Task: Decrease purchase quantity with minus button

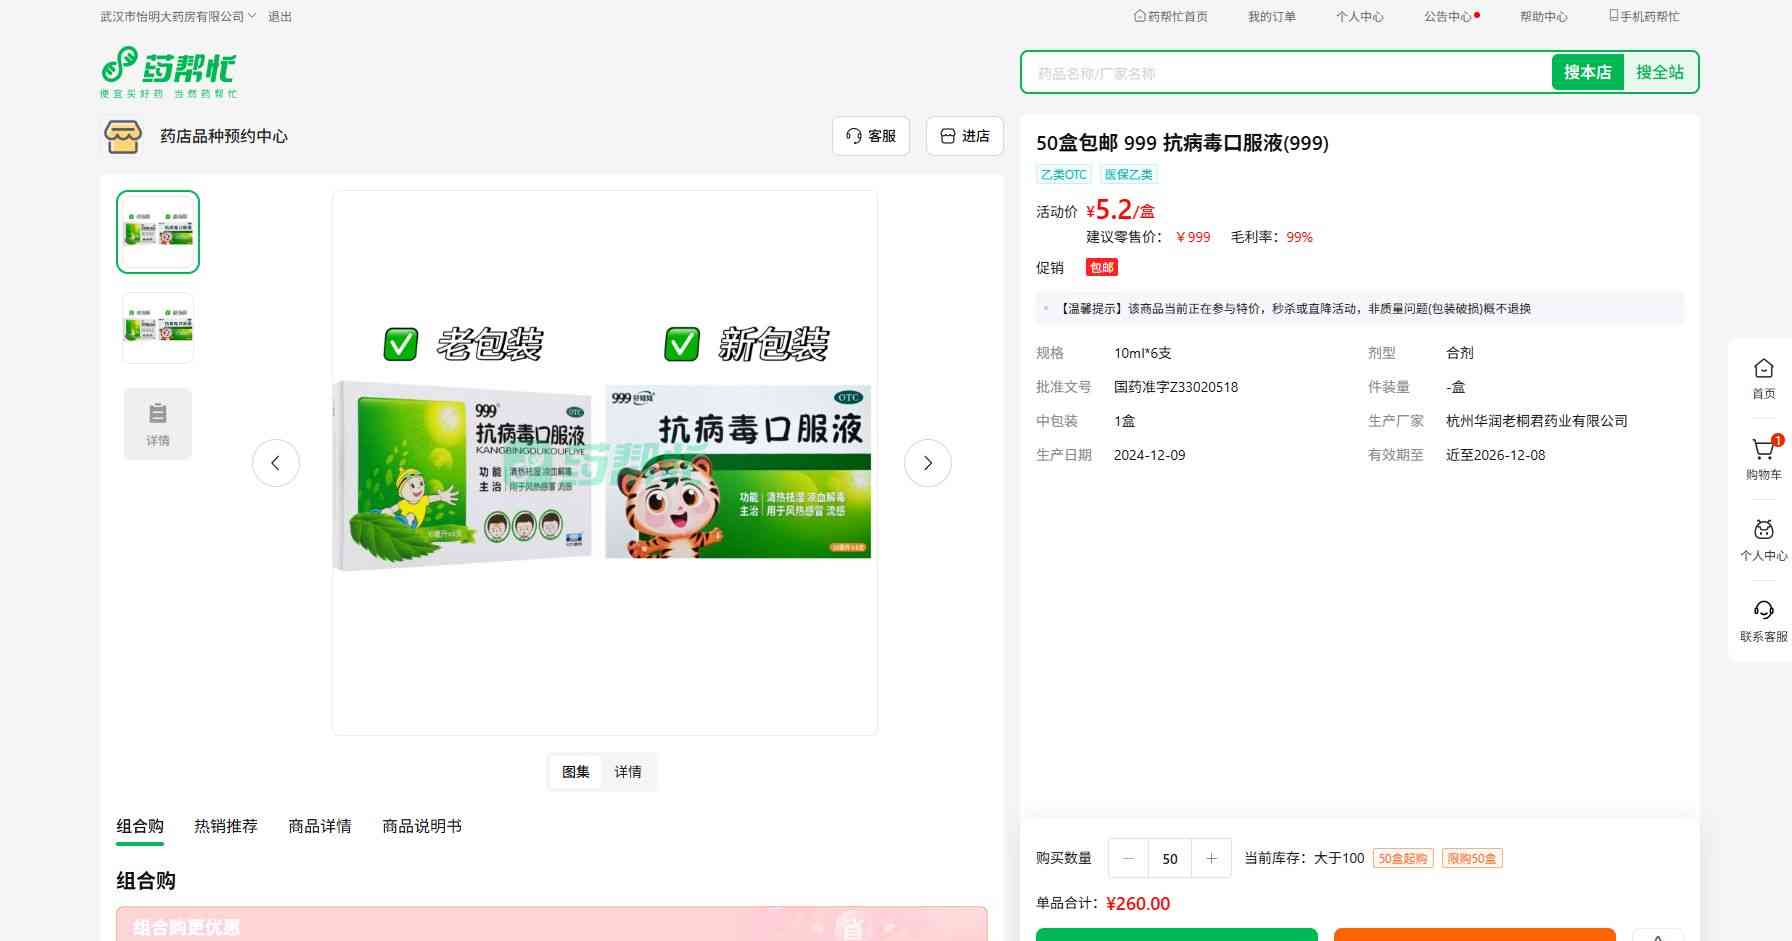Action: 1129,859
